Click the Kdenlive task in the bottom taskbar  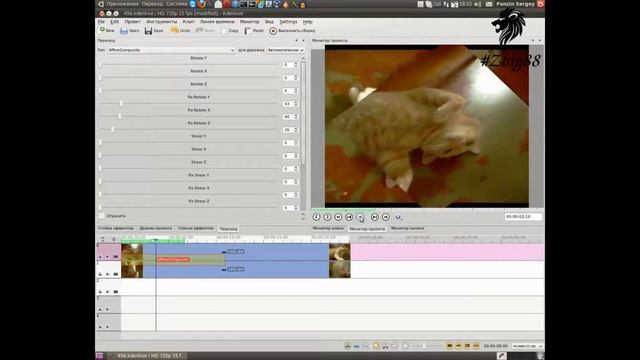pos(147,356)
